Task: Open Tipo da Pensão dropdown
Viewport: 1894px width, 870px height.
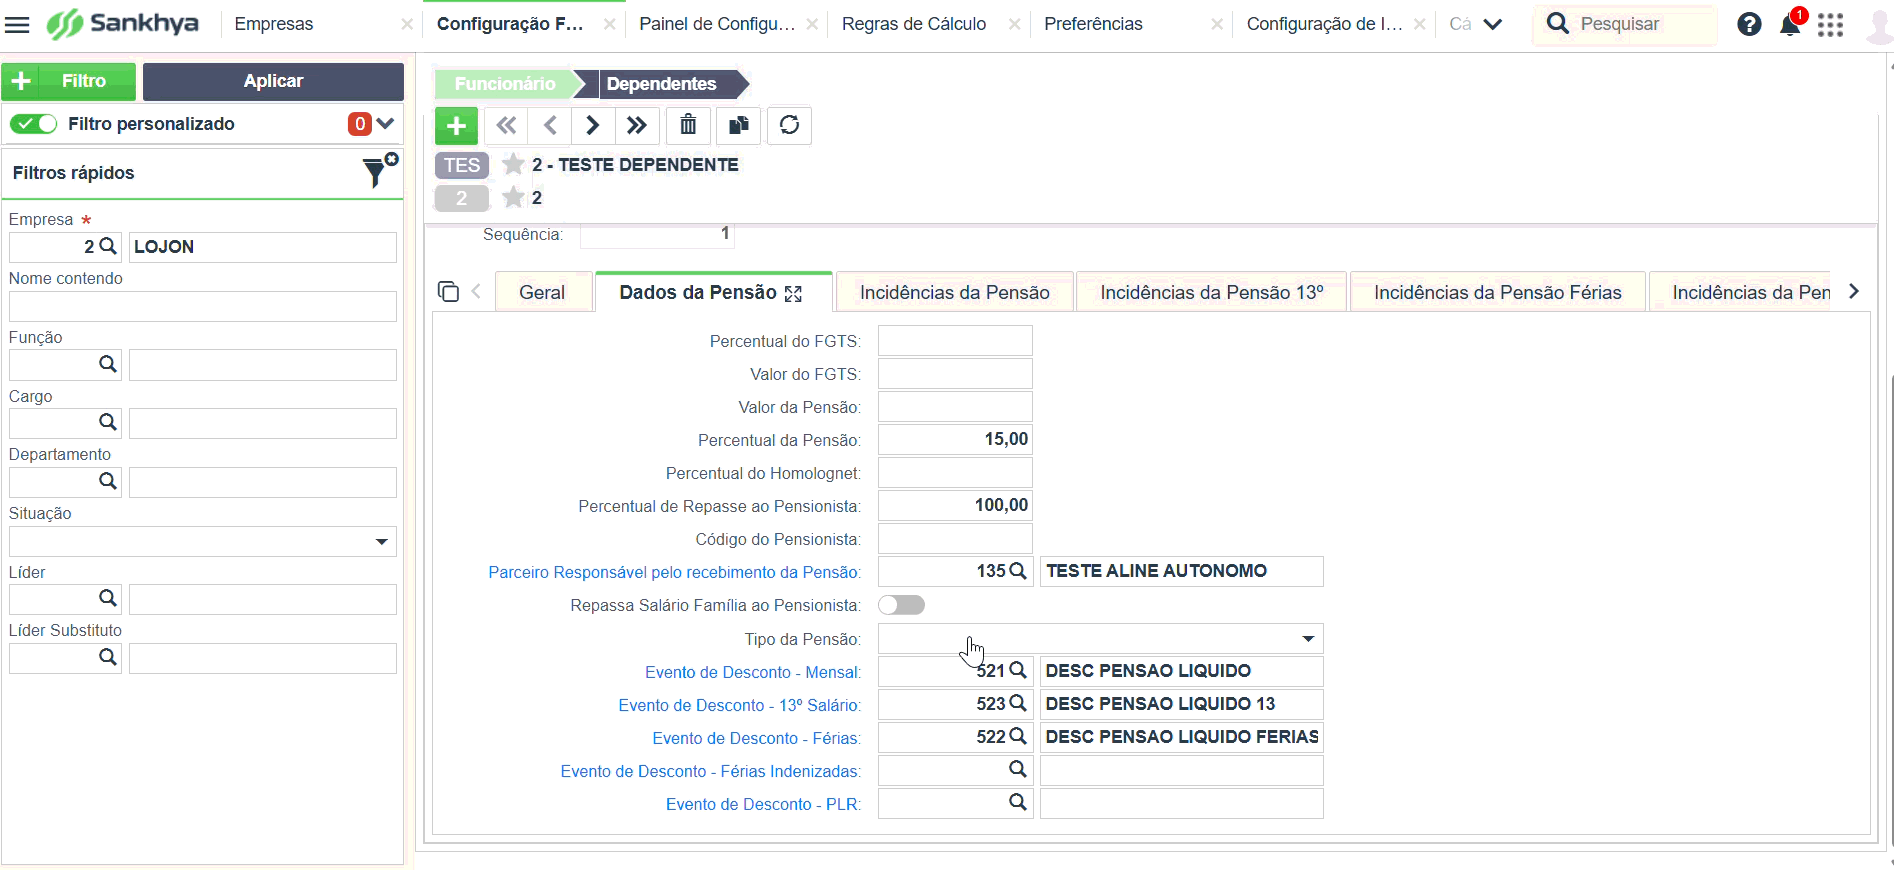Action: (x=1100, y=639)
